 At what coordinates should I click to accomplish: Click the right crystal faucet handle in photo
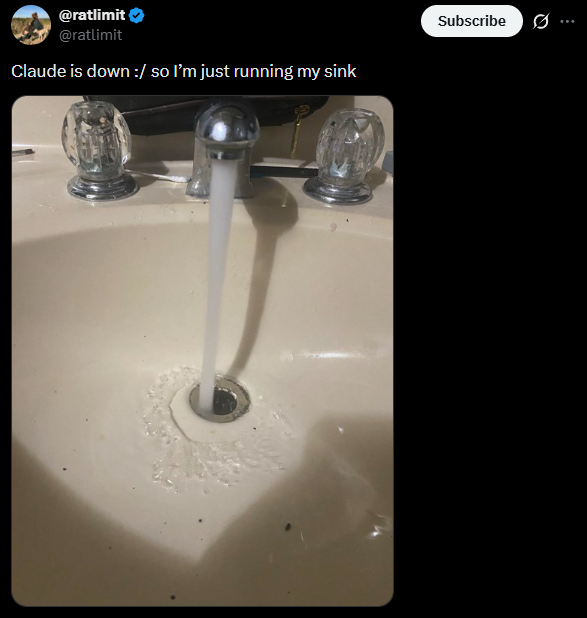(x=345, y=156)
